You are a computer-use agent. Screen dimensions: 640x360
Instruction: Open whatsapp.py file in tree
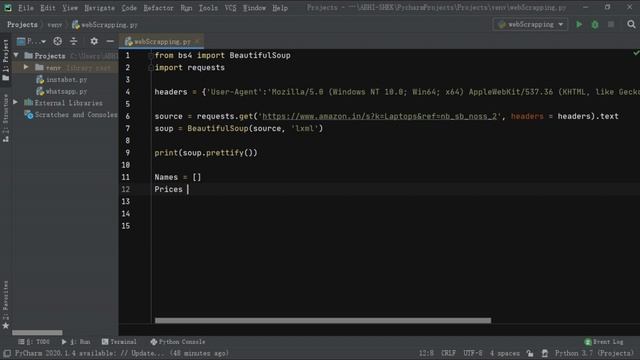pos(62,91)
